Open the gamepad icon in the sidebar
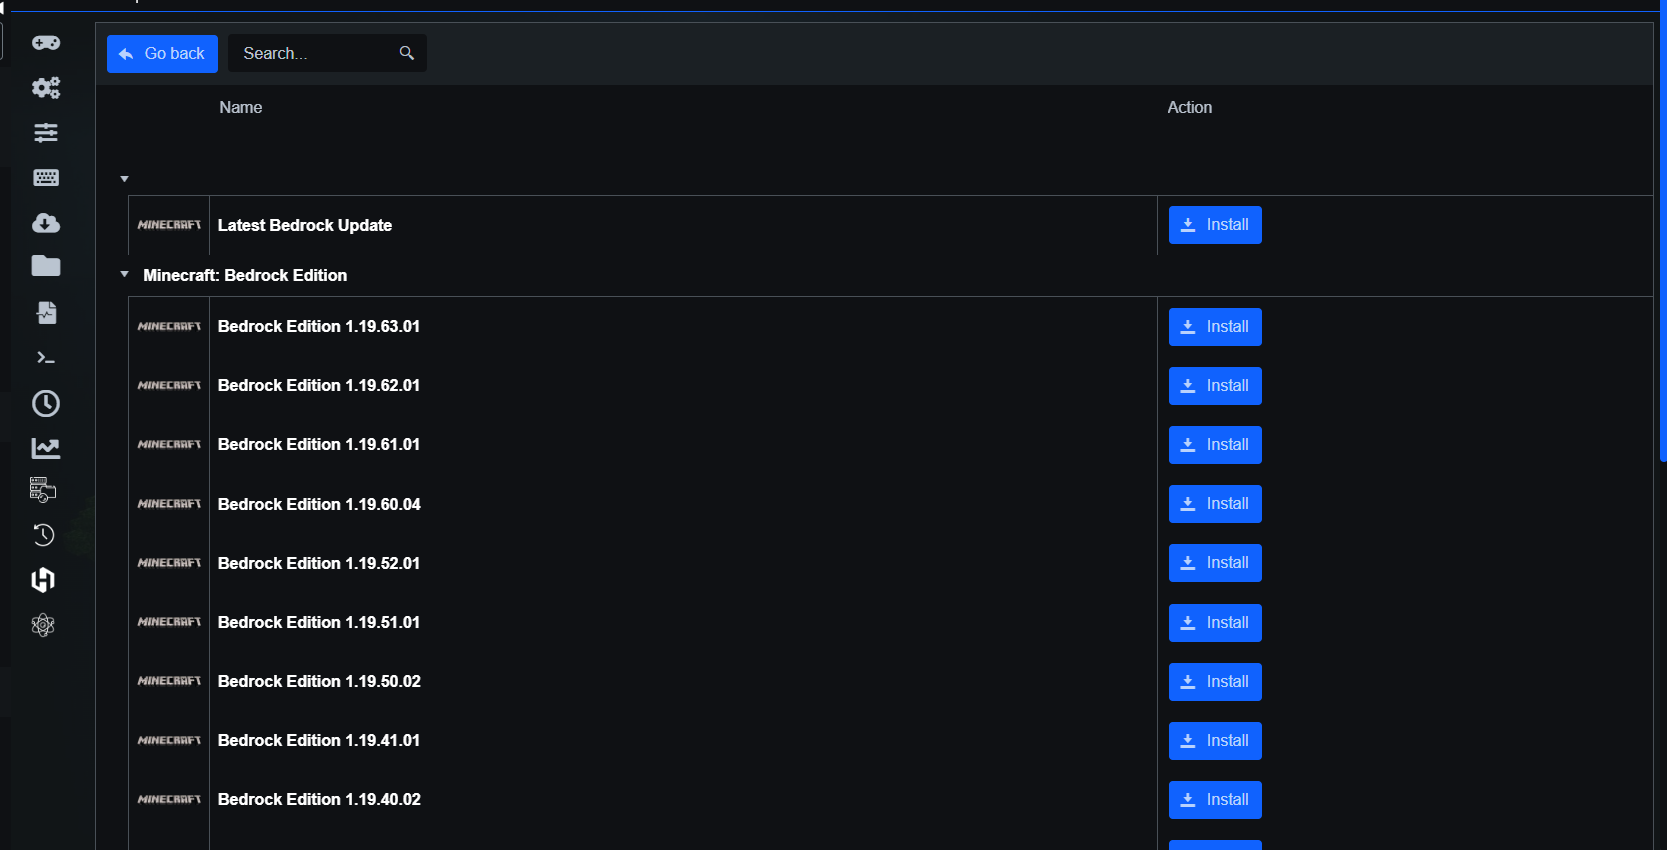The height and width of the screenshot is (850, 1667). click(46, 43)
